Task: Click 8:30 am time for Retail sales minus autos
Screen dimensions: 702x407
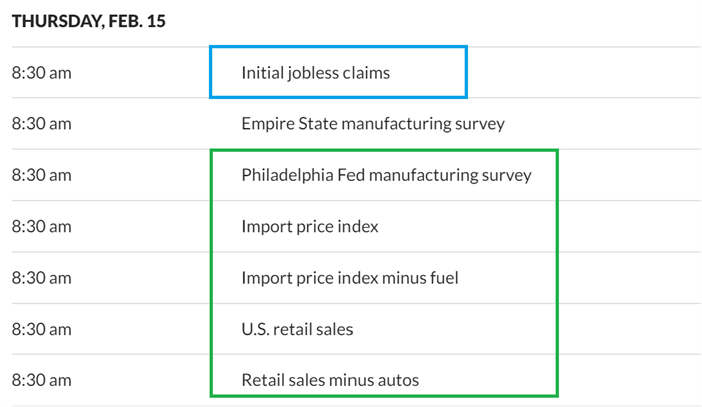Action: pos(42,380)
